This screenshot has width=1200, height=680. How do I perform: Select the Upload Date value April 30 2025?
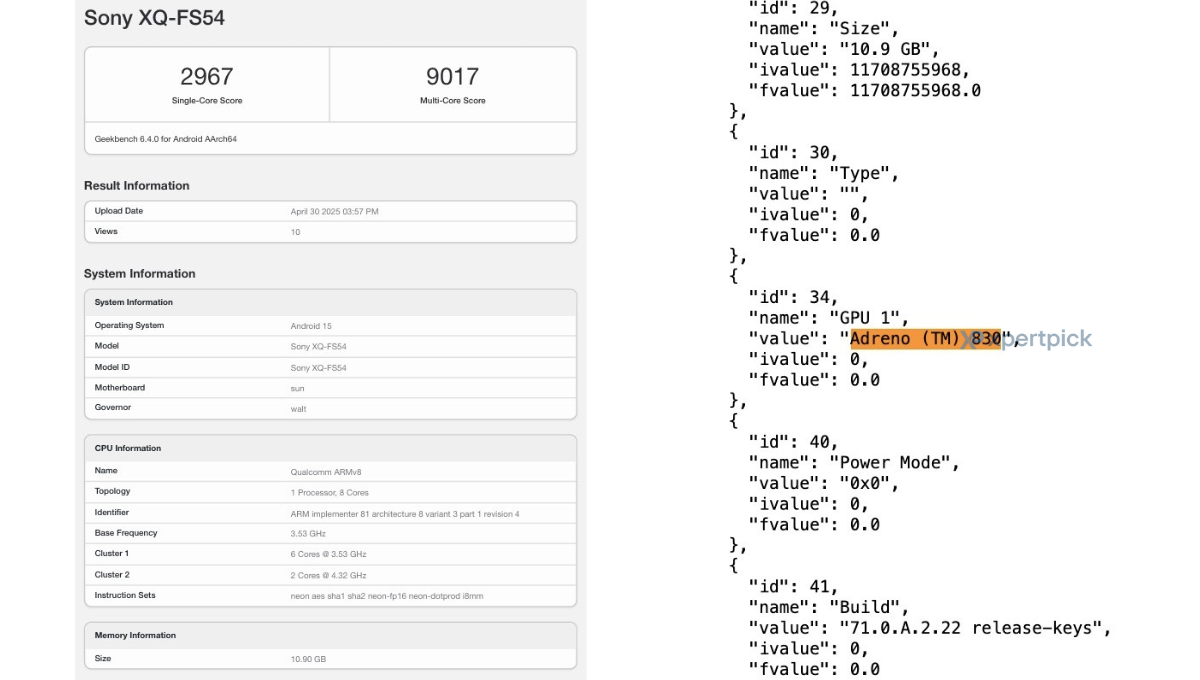(334, 211)
